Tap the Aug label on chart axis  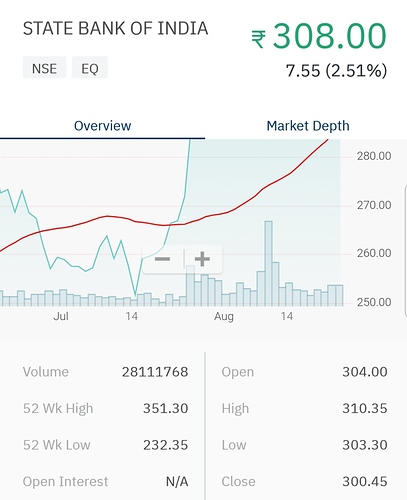(x=224, y=316)
